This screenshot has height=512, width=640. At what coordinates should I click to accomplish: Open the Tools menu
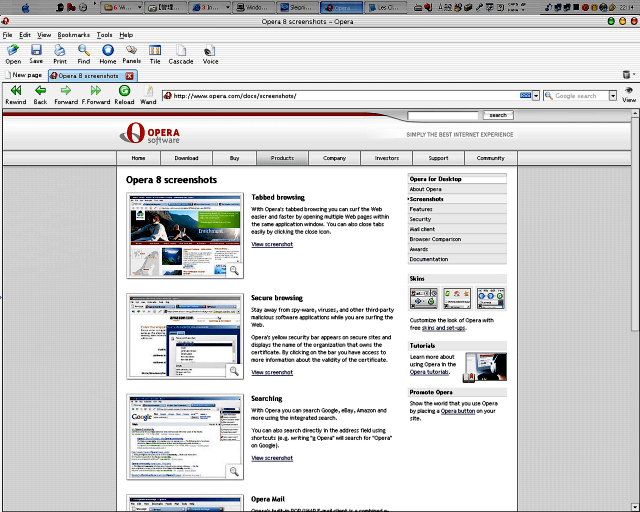[104, 35]
